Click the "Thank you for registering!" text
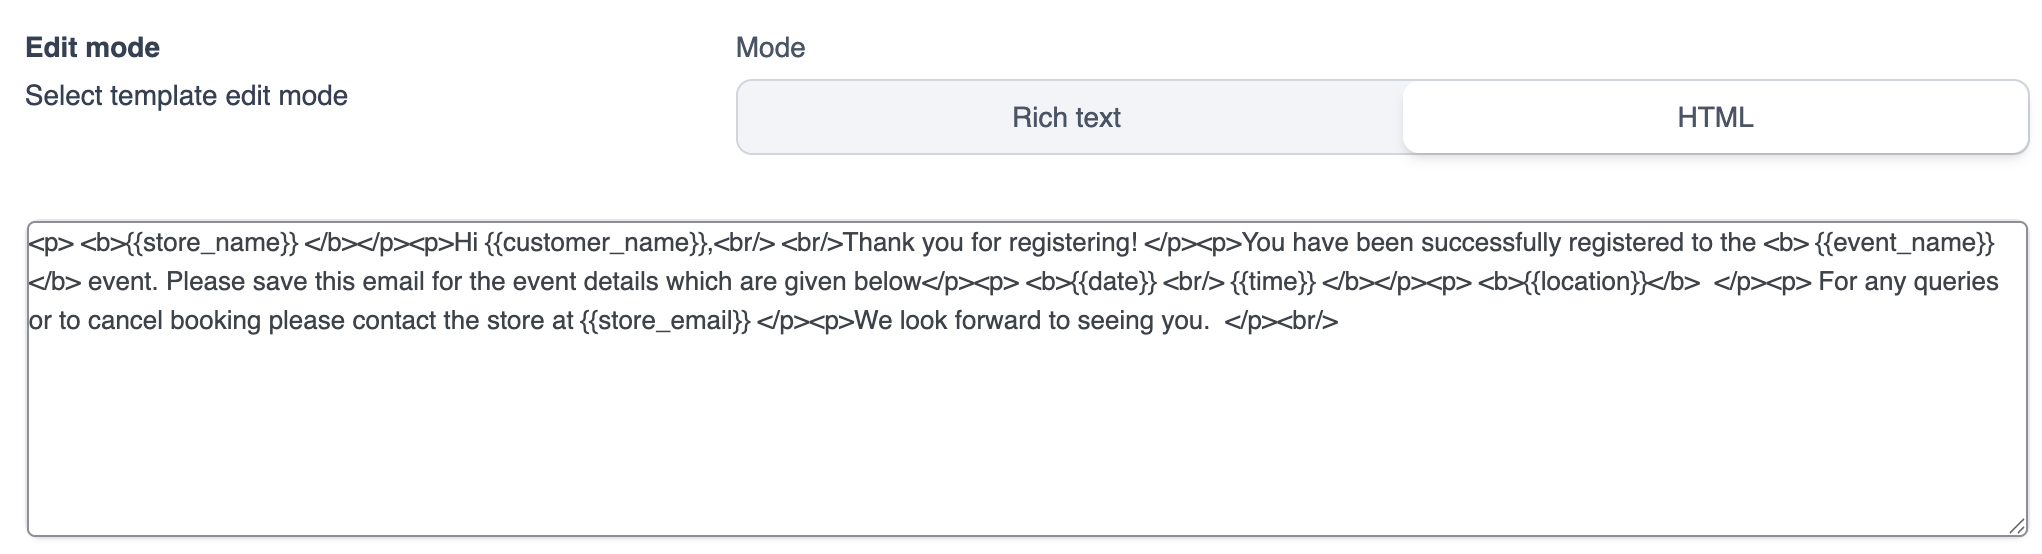The height and width of the screenshot is (554, 2042). [990, 243]
